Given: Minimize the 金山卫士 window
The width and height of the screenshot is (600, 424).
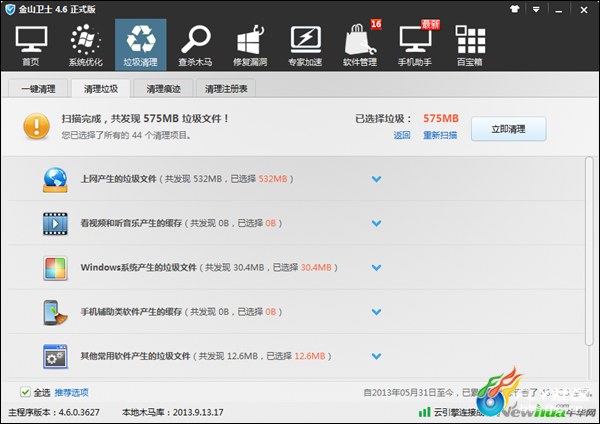Looking at the screenshot, I should click(x=559, y=10).
